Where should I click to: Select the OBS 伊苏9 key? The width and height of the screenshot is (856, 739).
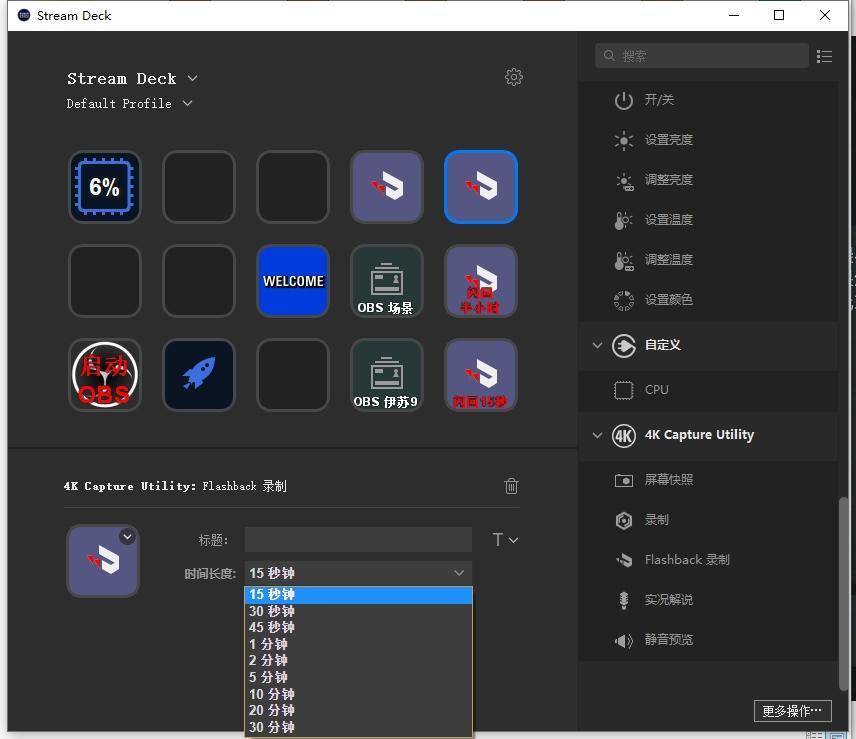[387, 374]
